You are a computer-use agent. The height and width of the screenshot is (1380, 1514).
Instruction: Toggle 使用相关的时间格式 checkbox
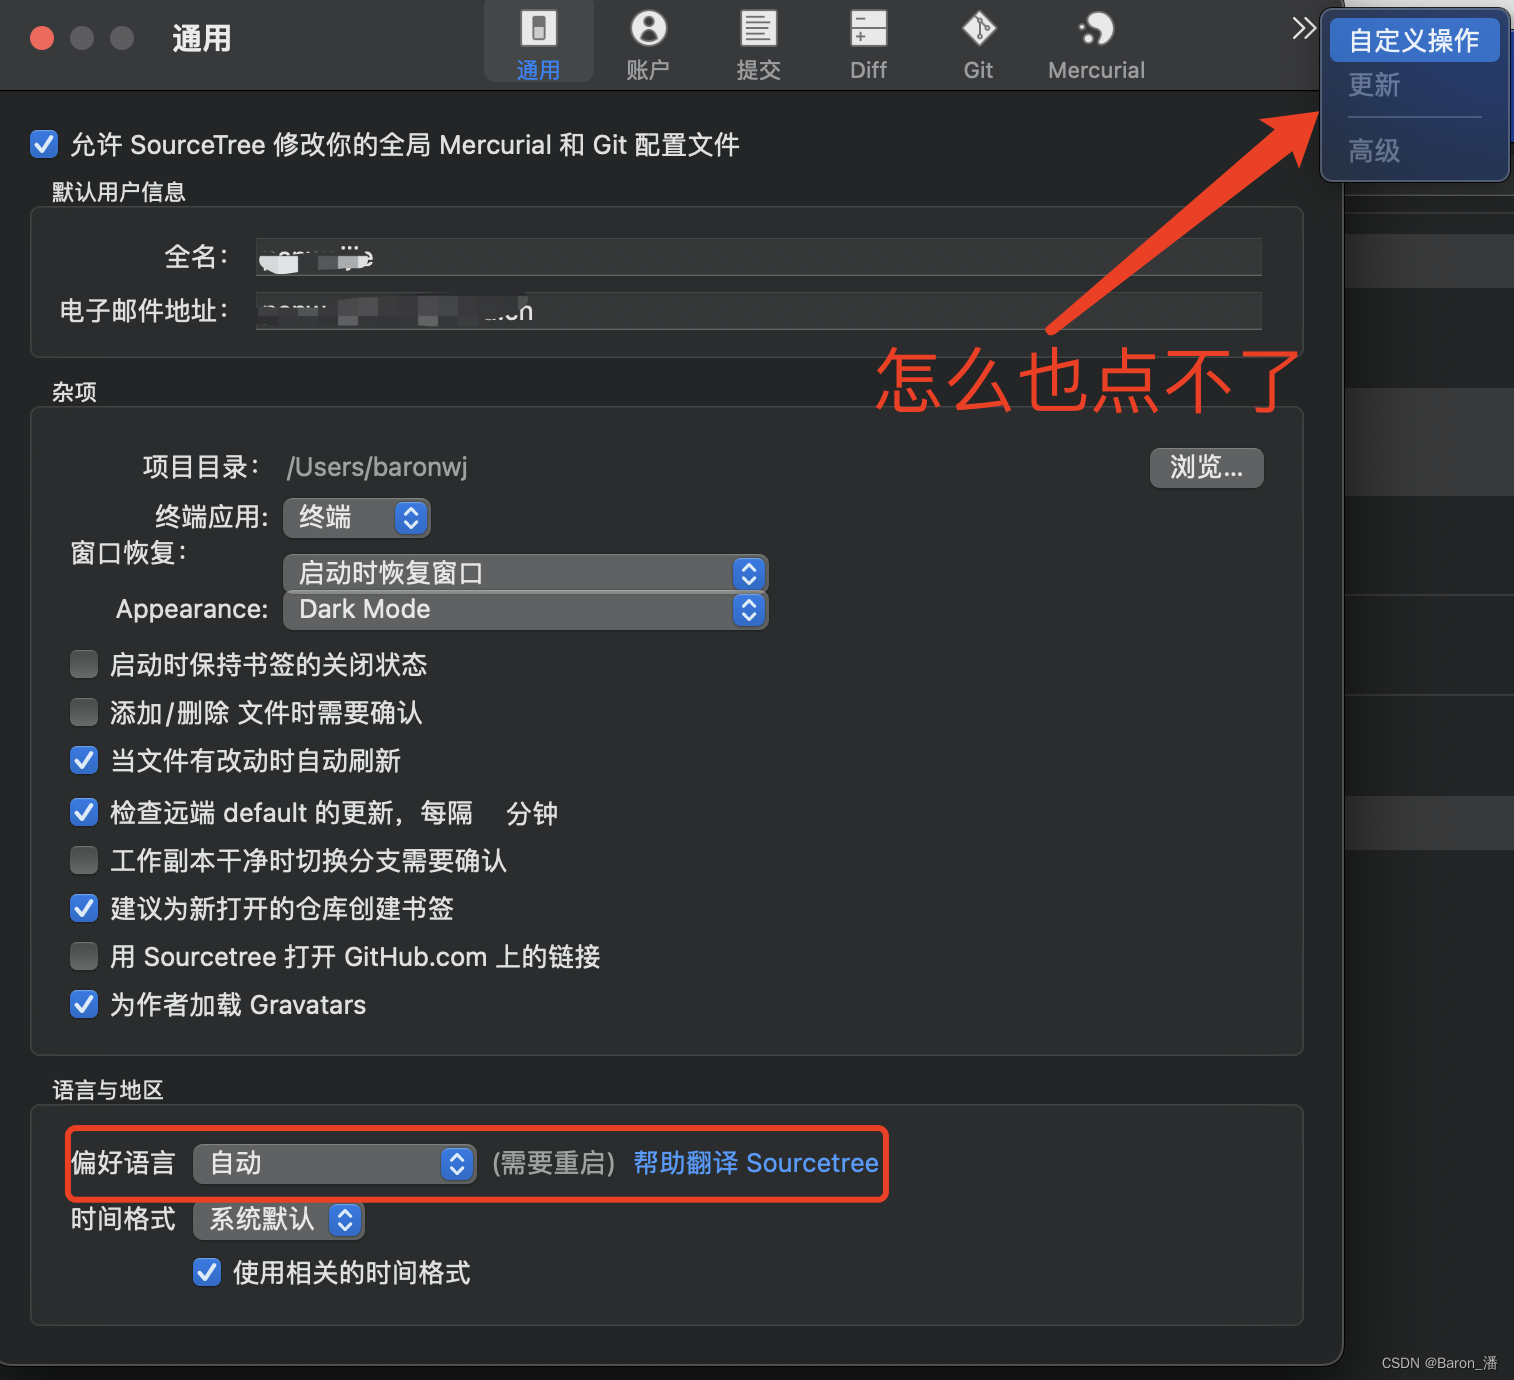[207, 1272]
